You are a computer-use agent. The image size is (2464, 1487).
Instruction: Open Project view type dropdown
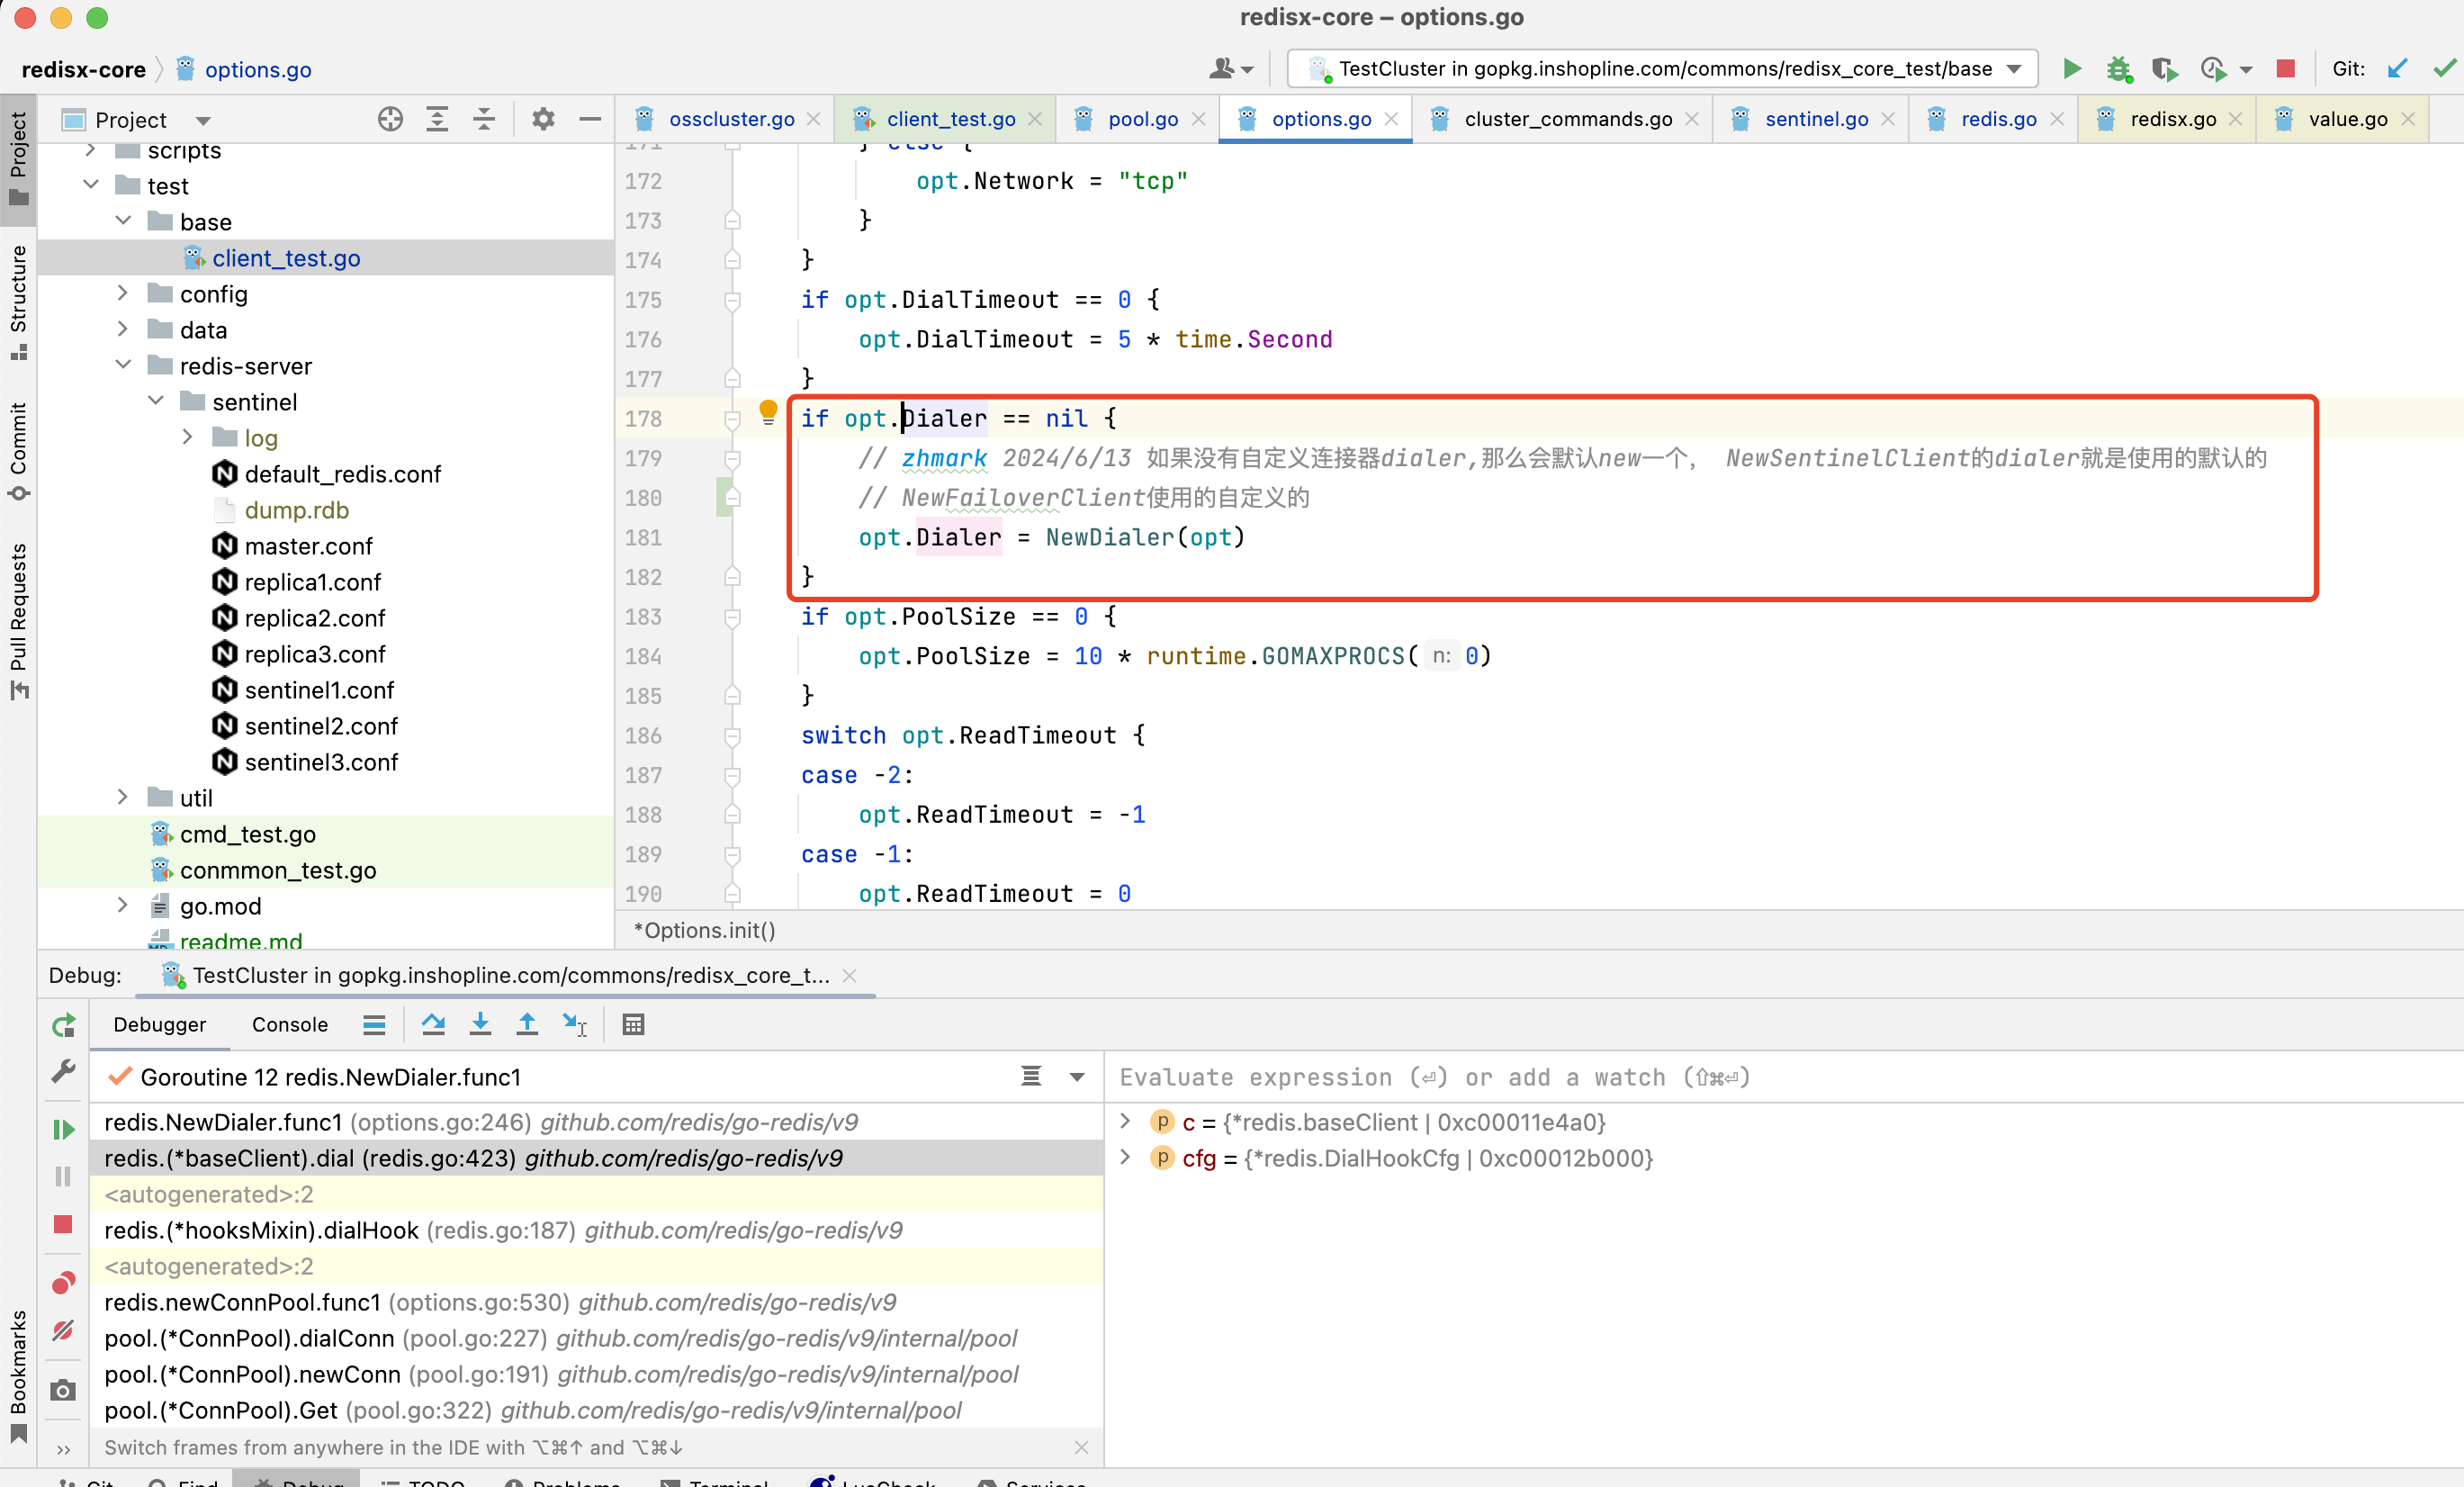[x=203, y=120]
